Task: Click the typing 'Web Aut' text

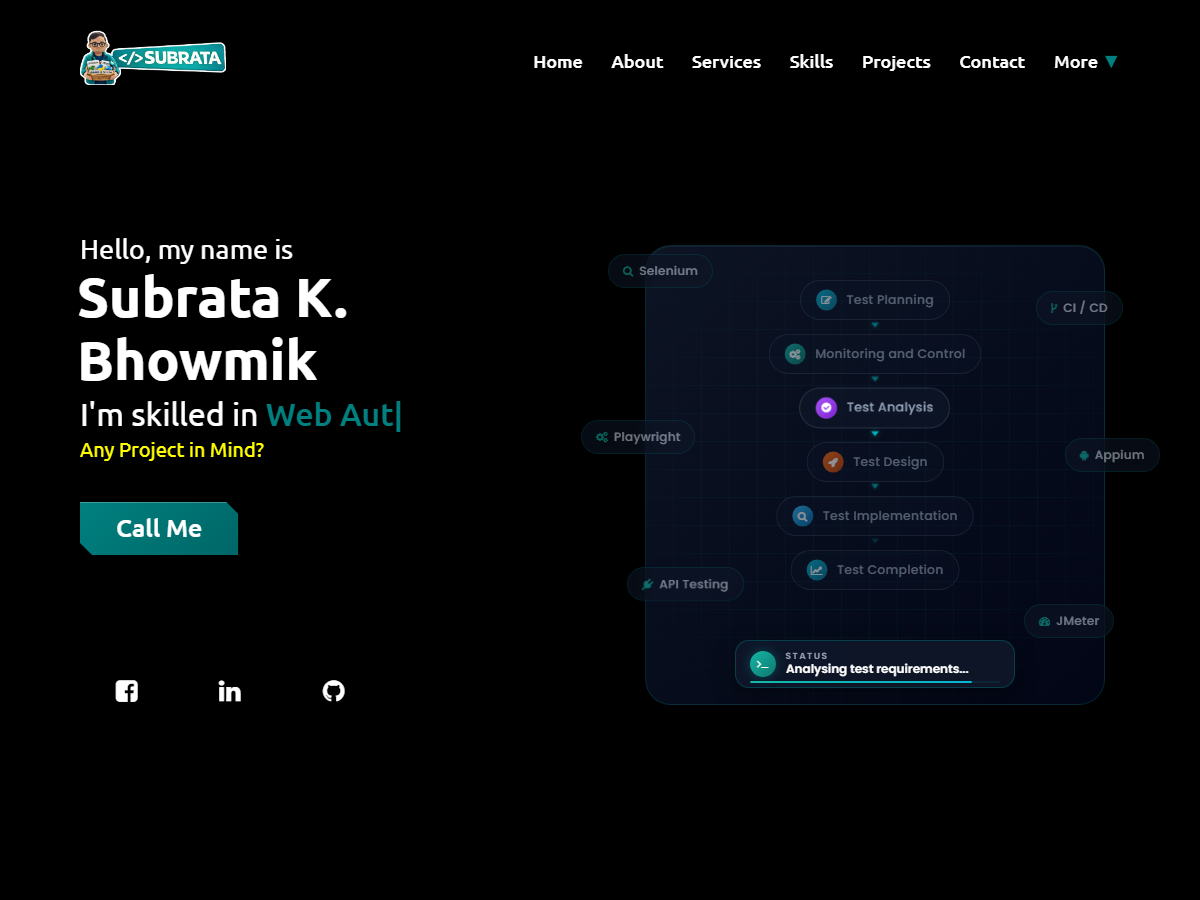Action: pyautogui.click(x=330, y=415)
